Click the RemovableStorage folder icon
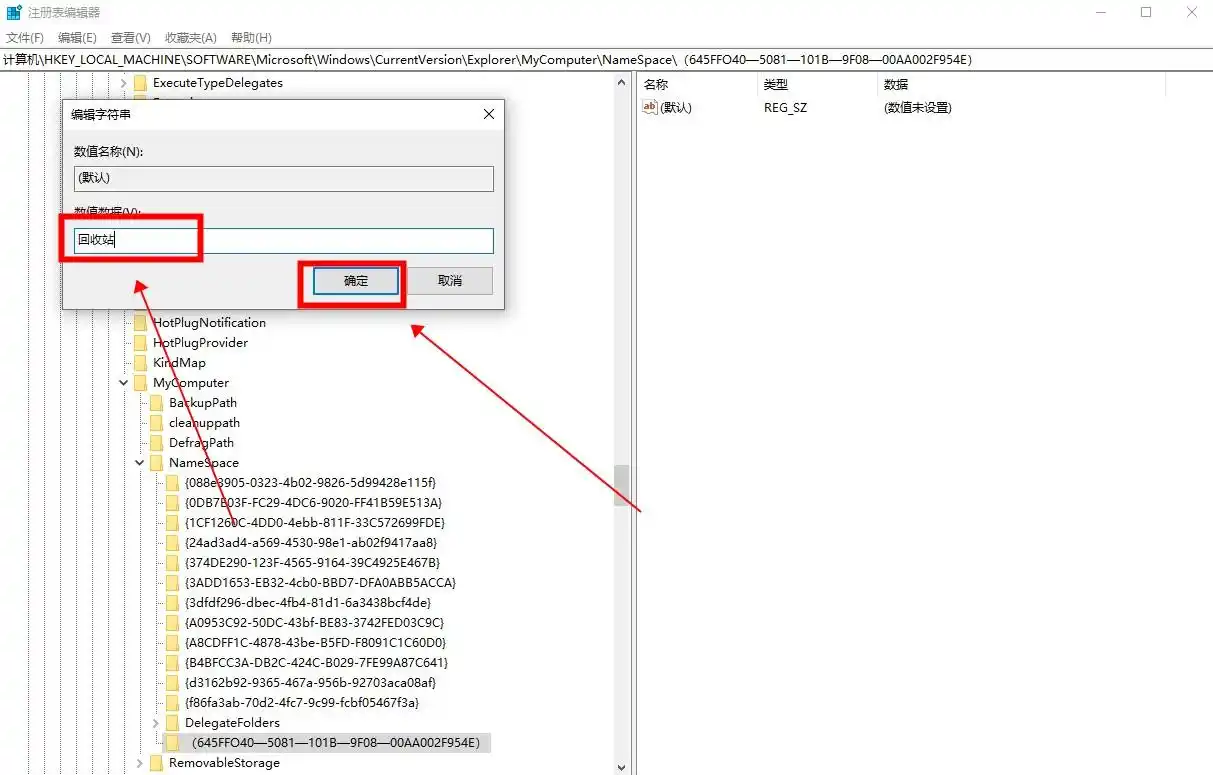The image size is (1213, 775). tap(156, 763)
